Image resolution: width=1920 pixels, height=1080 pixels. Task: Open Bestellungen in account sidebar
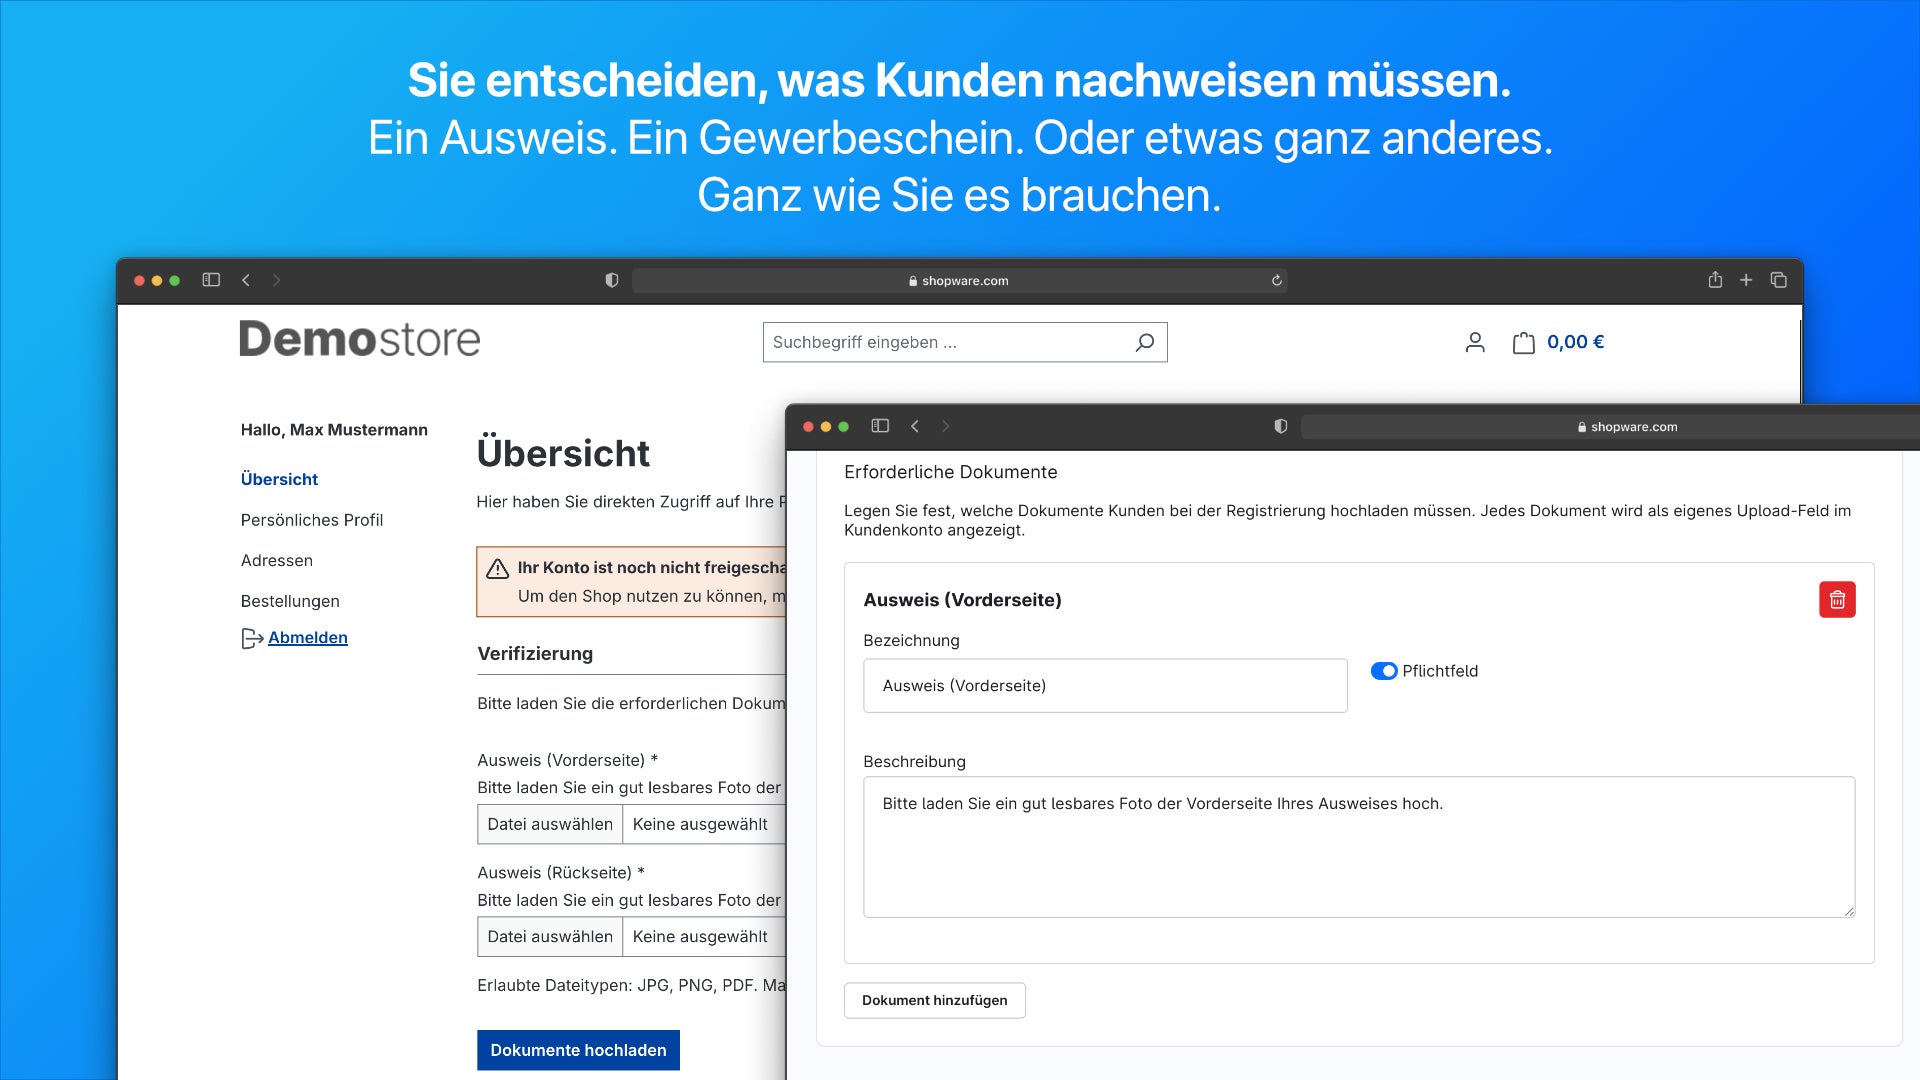point(290,601)
